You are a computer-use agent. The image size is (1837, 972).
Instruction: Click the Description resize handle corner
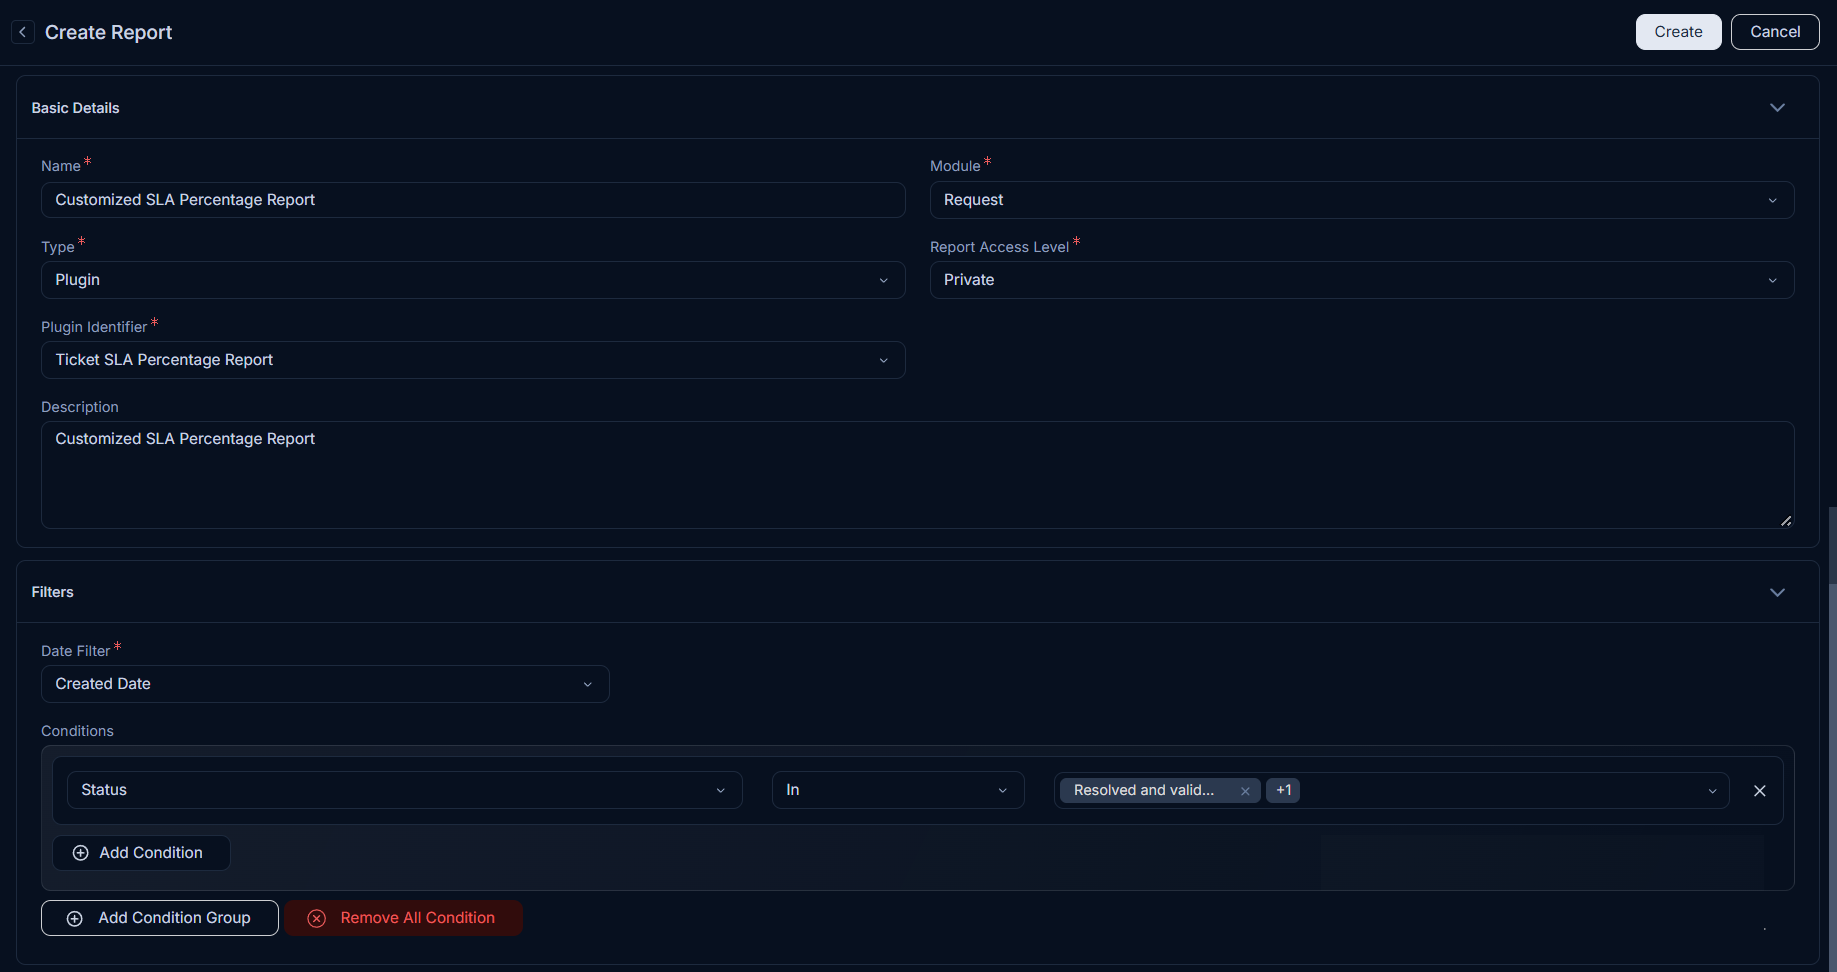[x=1786, y=520]
